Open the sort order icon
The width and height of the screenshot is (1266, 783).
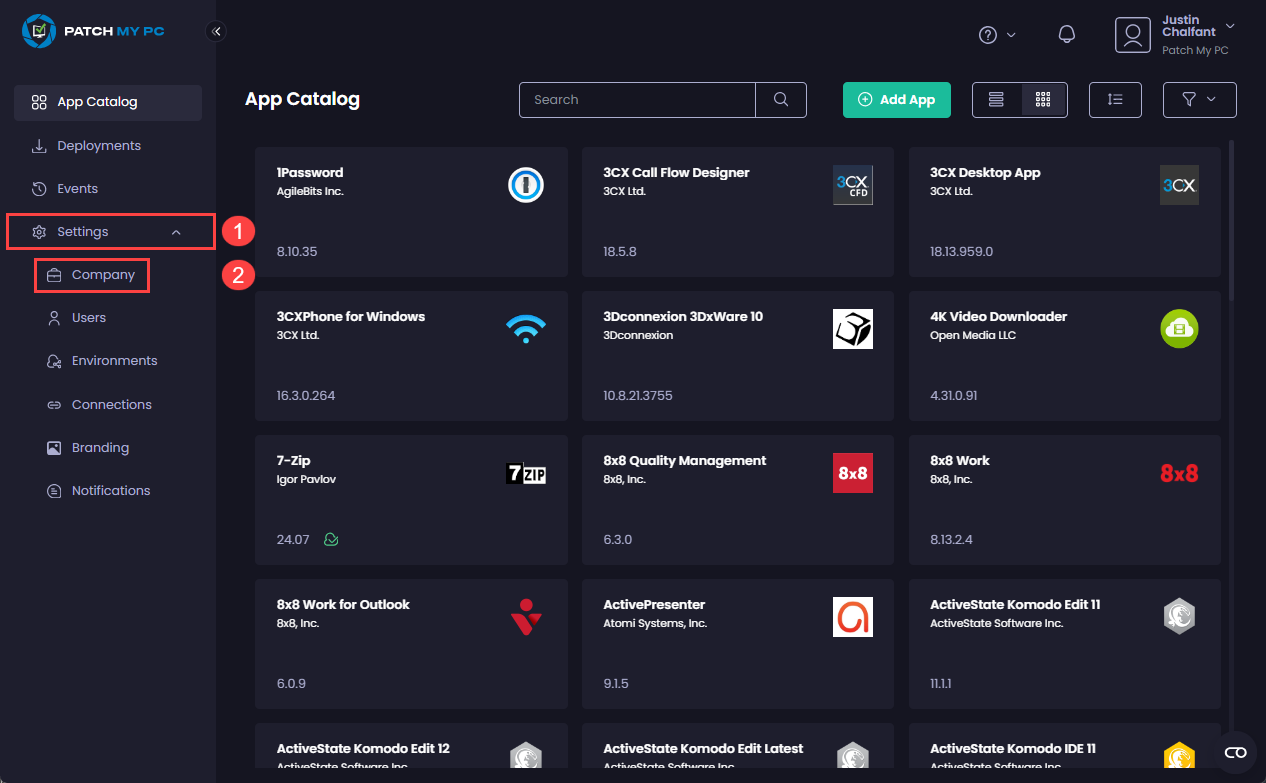coord(1115,99)
